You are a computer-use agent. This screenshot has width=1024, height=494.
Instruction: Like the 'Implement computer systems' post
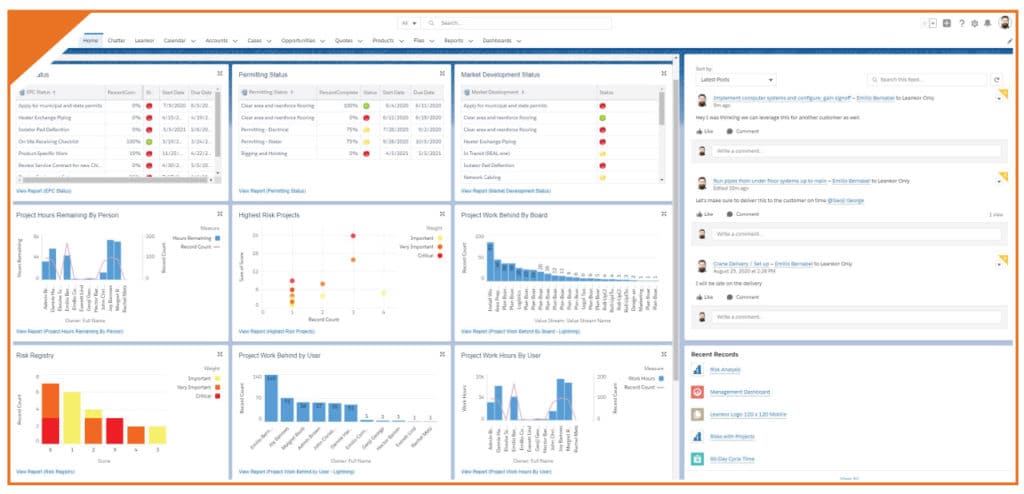point(704,131)
